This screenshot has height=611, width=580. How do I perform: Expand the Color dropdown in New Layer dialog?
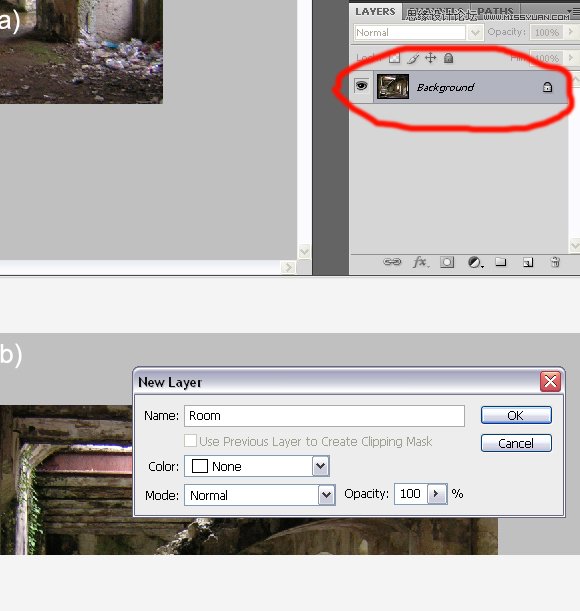(x=320, y=466)
